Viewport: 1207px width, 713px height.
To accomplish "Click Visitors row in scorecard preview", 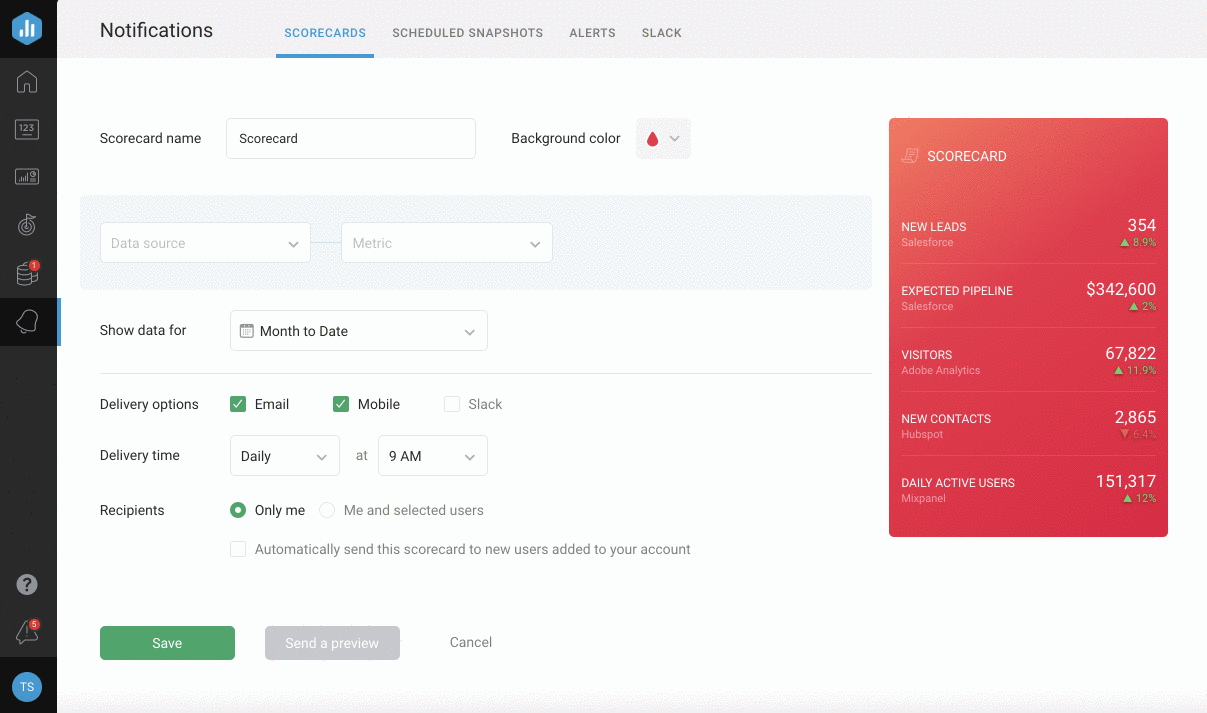I will pos(1028,360).
